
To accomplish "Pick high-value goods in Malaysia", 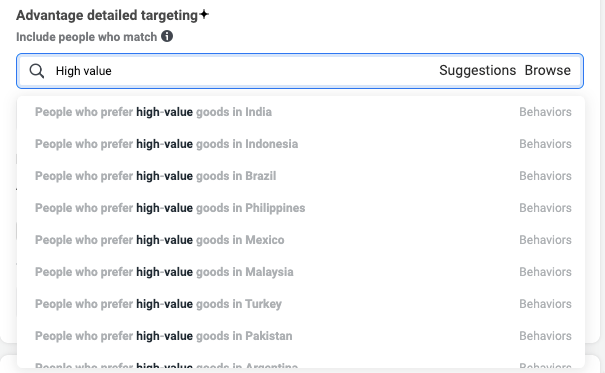I will click(x=303, y=272).
